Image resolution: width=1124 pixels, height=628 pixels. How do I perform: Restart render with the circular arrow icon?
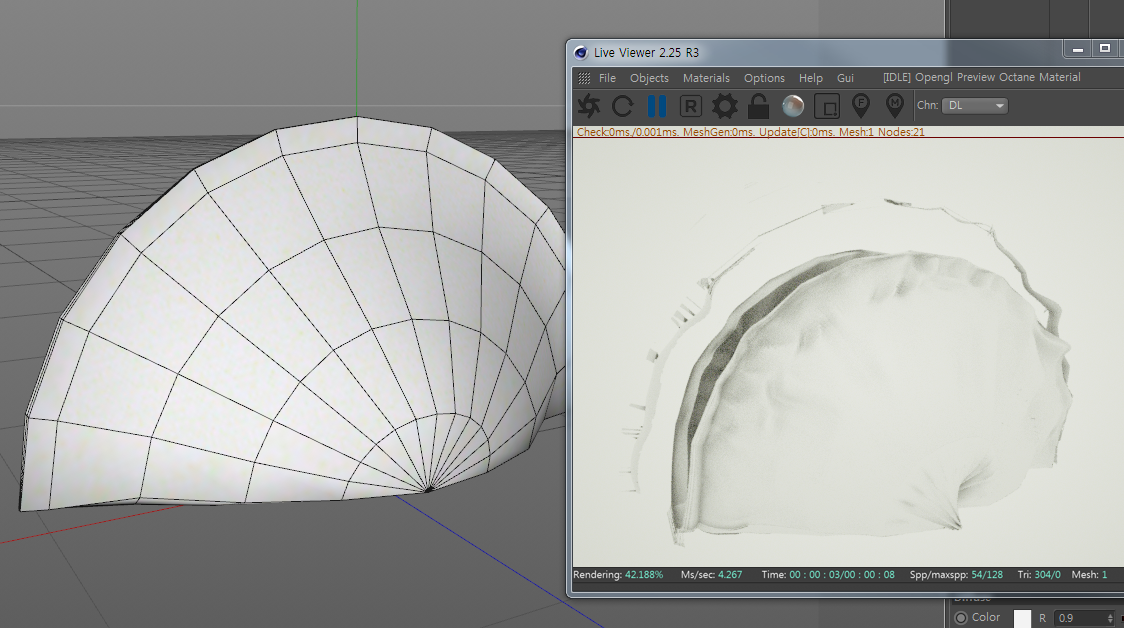coord(623,106)
